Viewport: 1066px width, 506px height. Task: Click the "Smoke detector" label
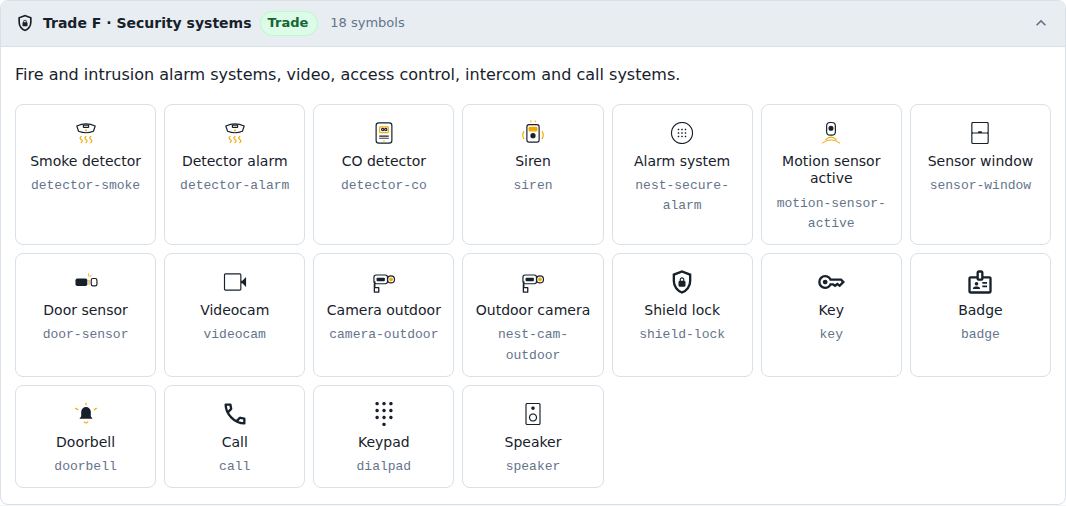(86, 161)
